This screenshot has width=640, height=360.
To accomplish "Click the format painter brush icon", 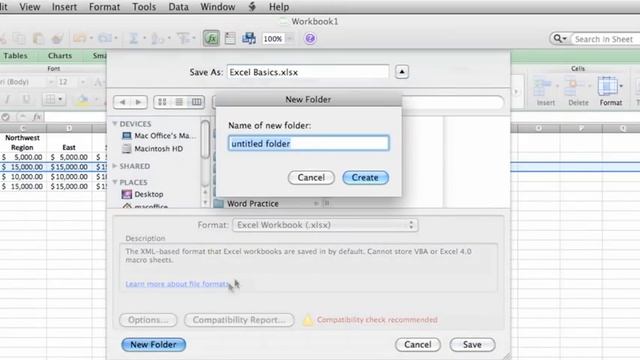I will click(57, 39).
